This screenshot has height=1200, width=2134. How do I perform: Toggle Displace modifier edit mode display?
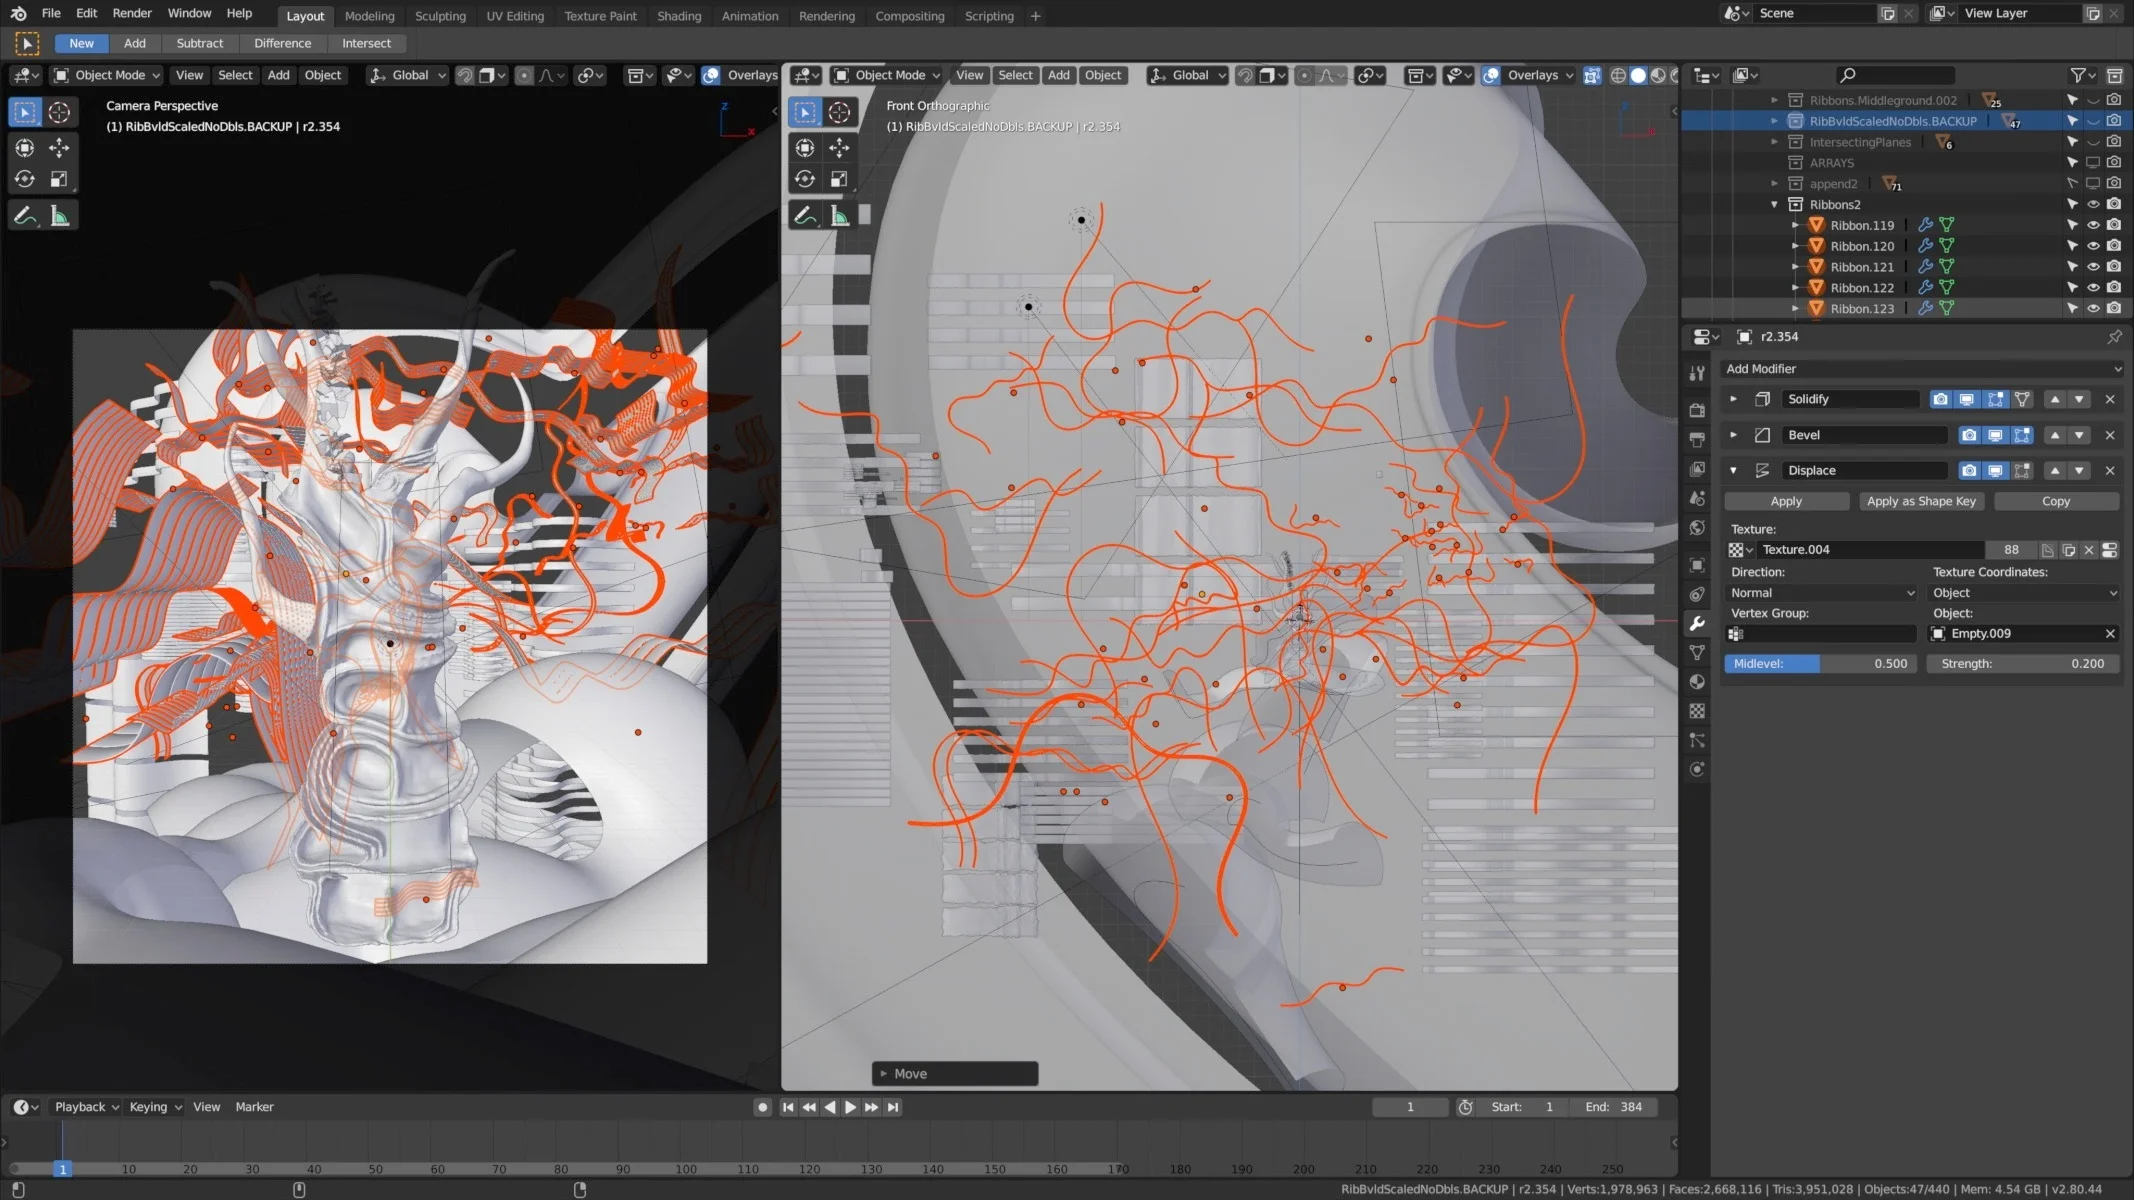point(2022,471)
